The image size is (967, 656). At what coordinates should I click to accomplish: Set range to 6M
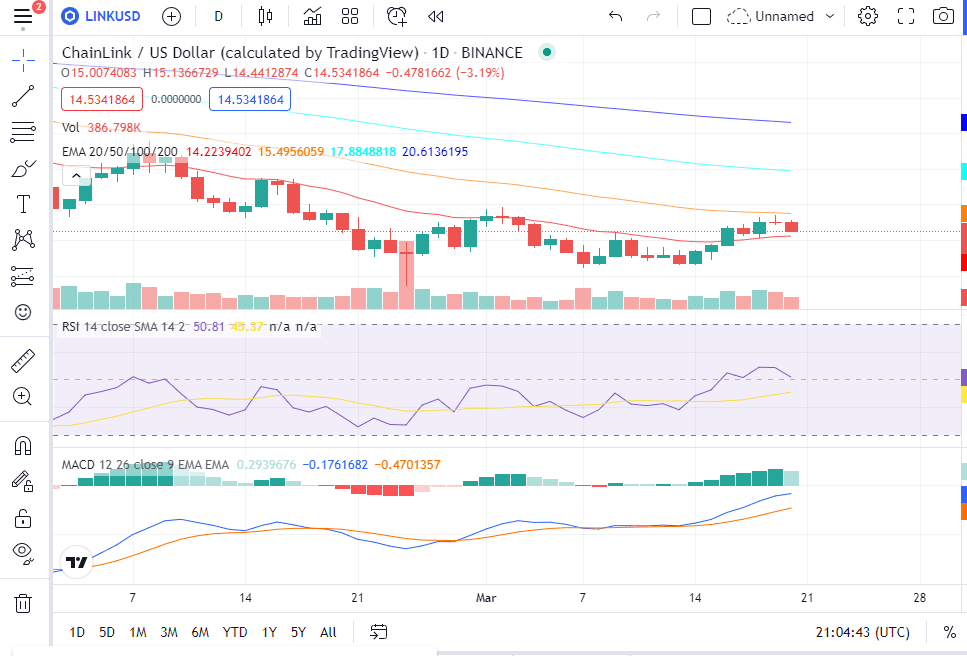click(200, 632)
